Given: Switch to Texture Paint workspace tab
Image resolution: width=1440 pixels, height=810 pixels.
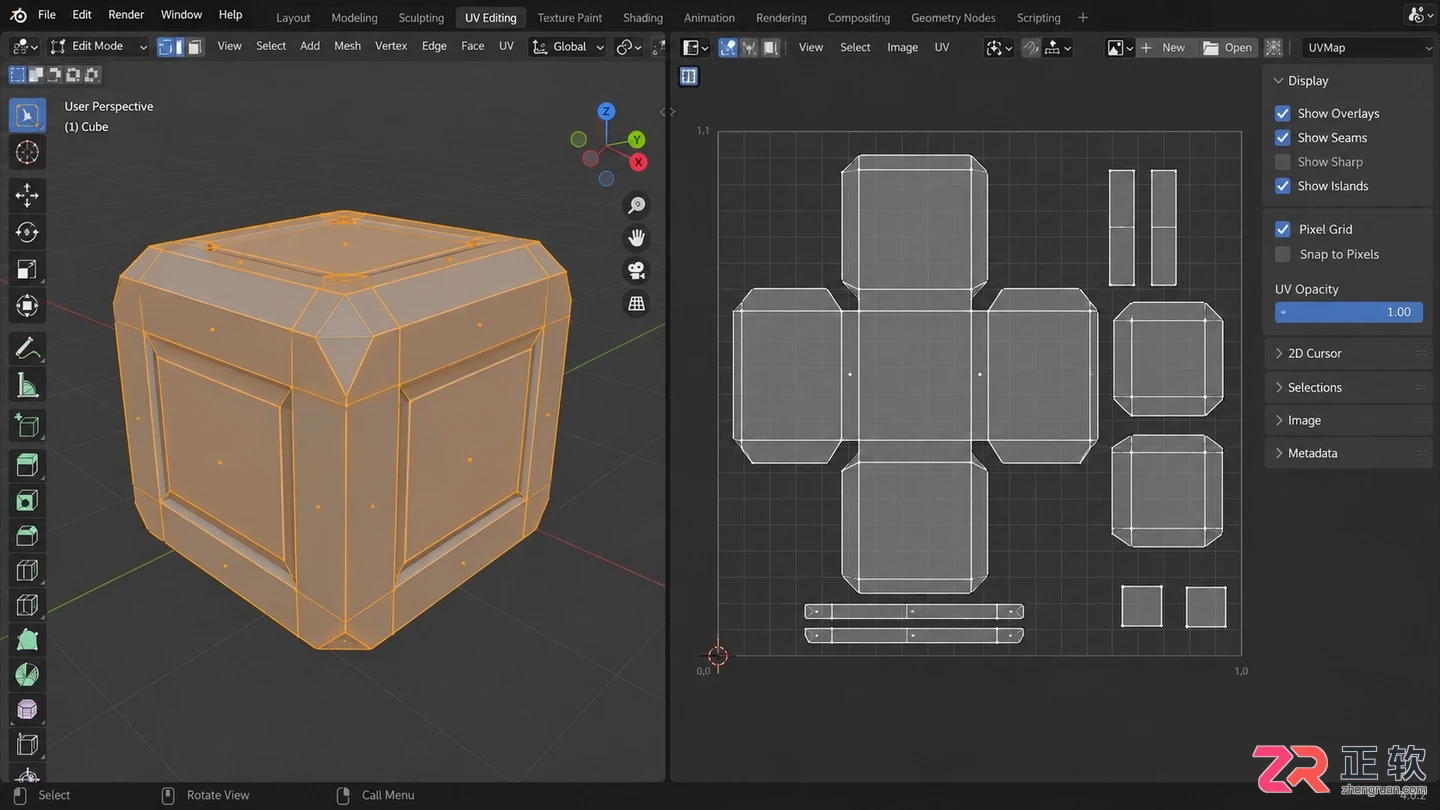Looking at the screenshot, I should 570,17.
